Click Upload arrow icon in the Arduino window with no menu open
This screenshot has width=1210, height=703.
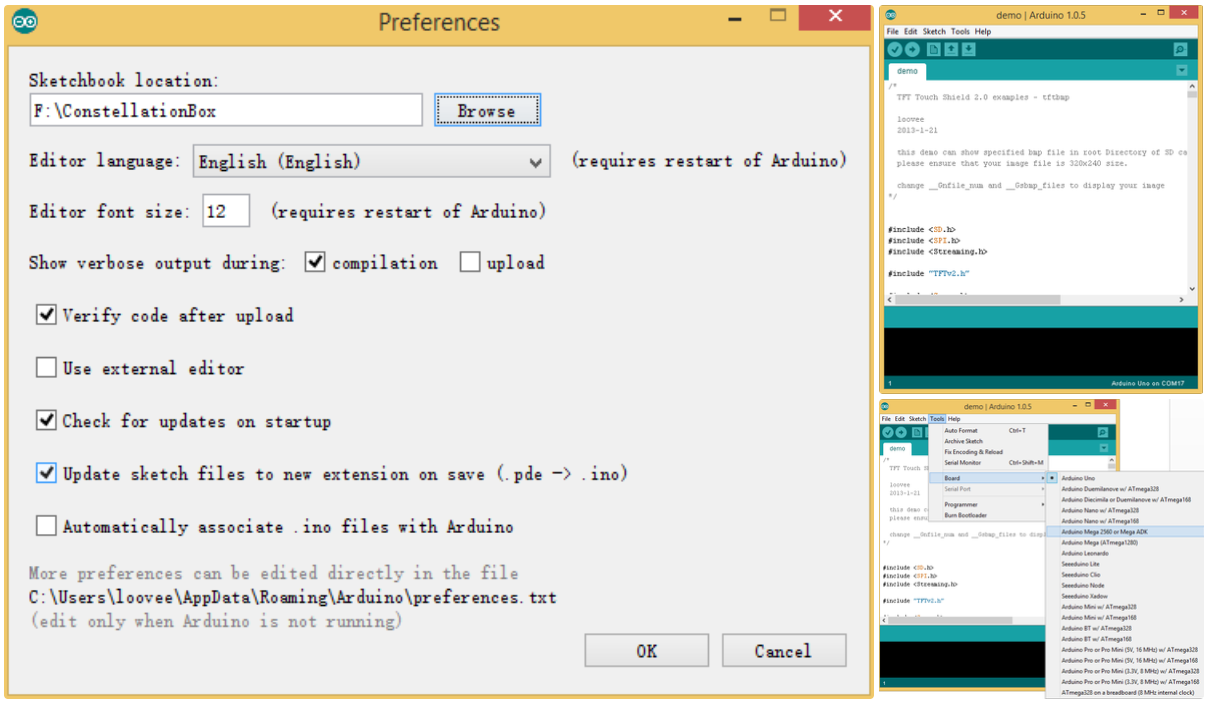(912, 49)
